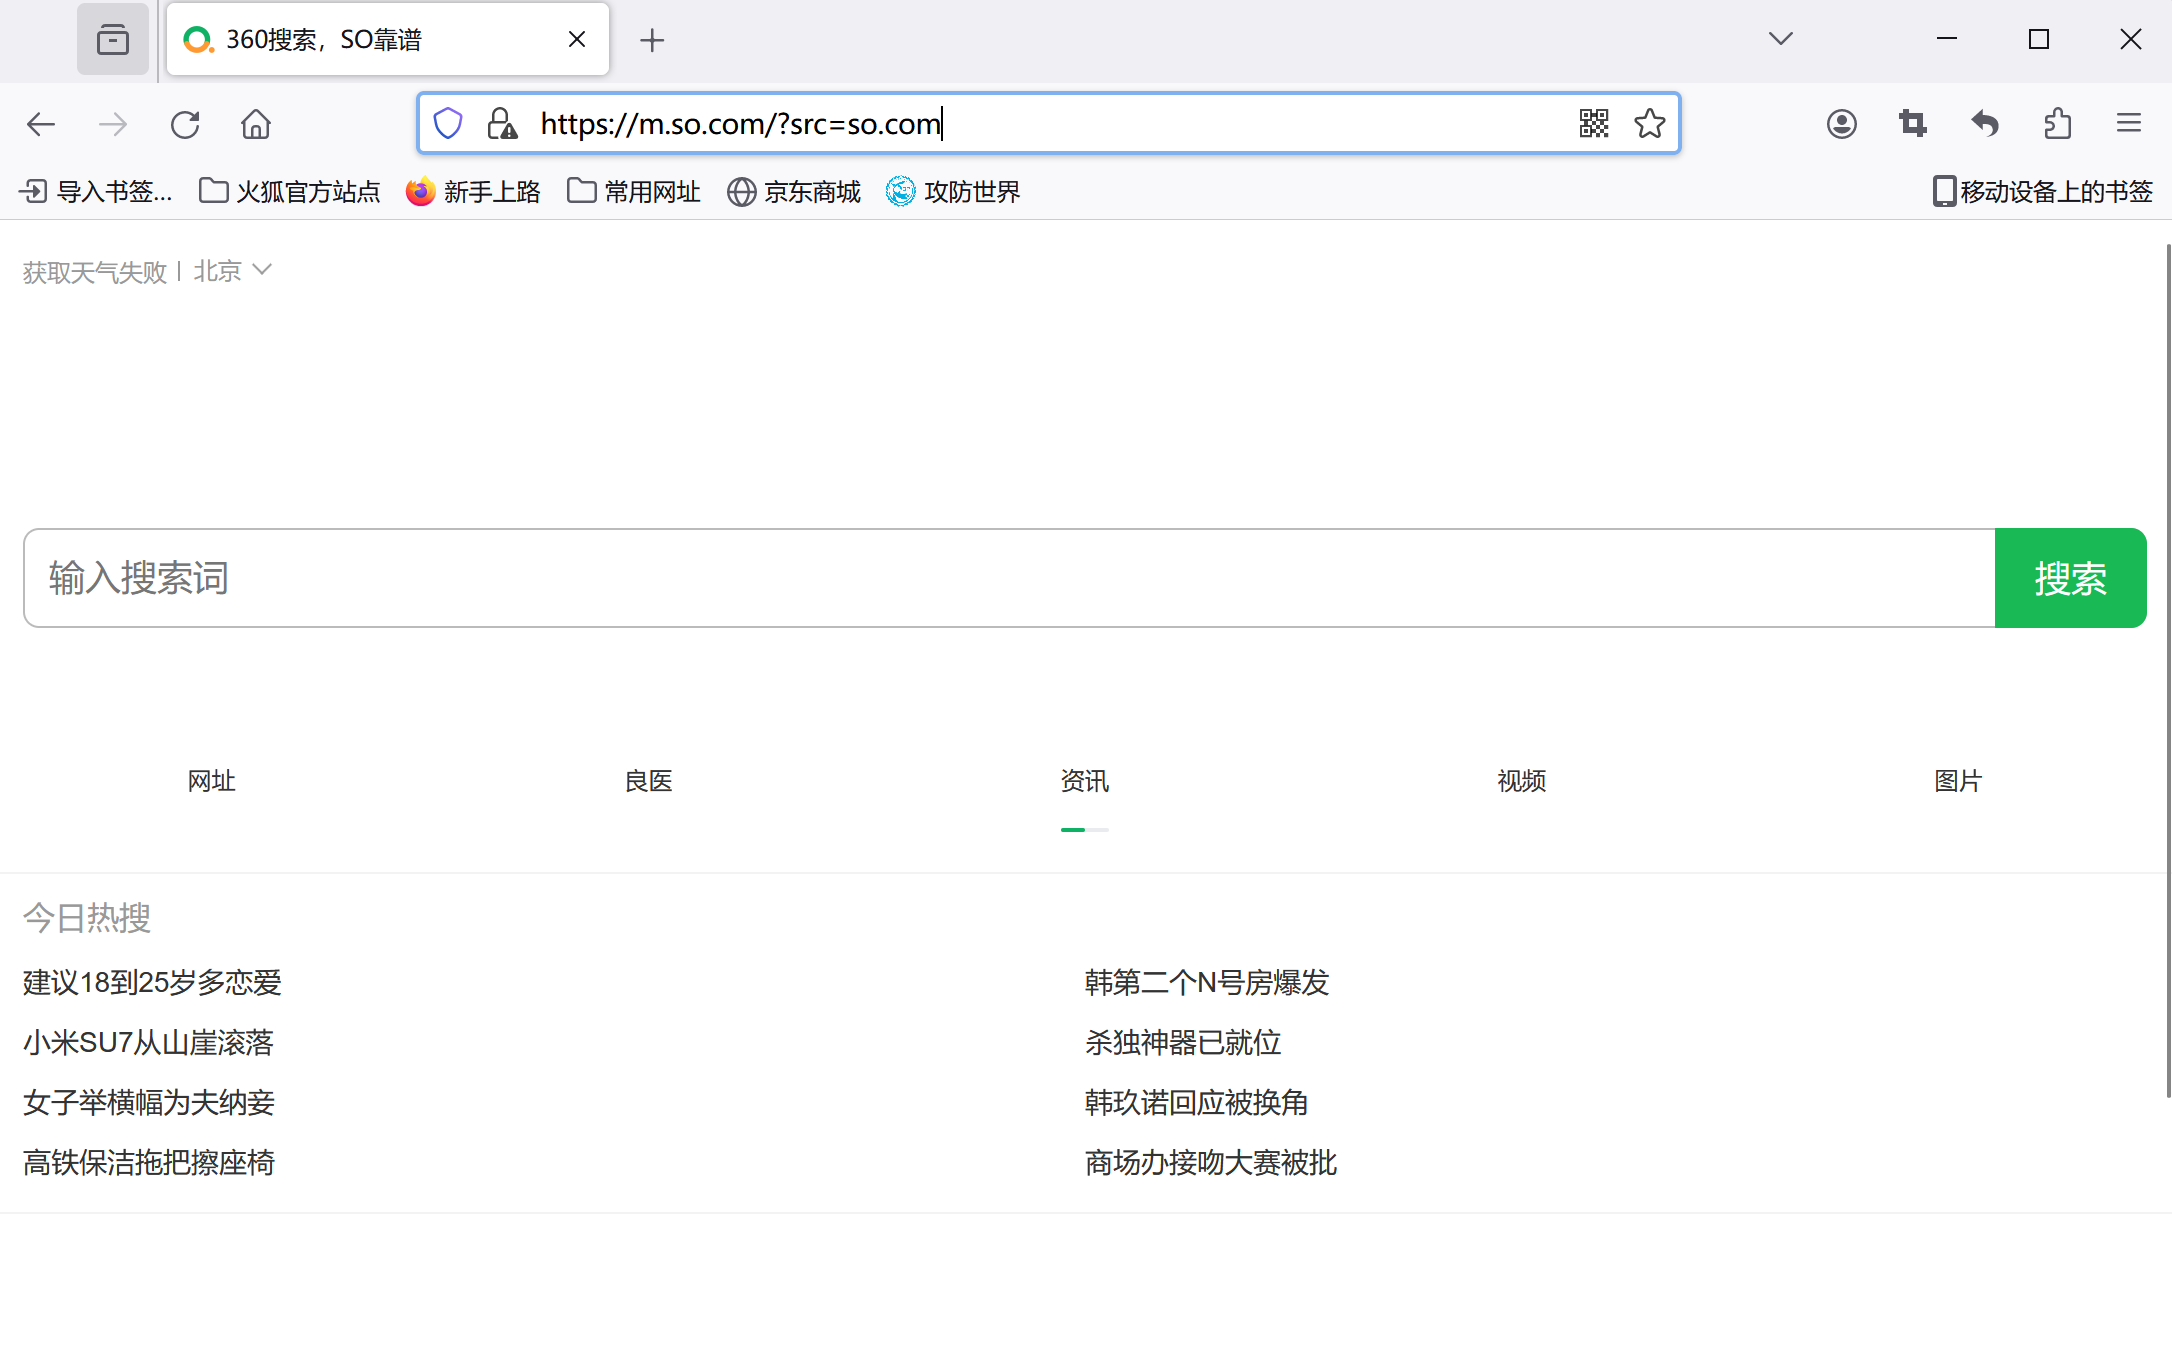Open hot search 小米SU7从山崖滚落
The image size is (2172, 1359).
tap(148, 1042)
